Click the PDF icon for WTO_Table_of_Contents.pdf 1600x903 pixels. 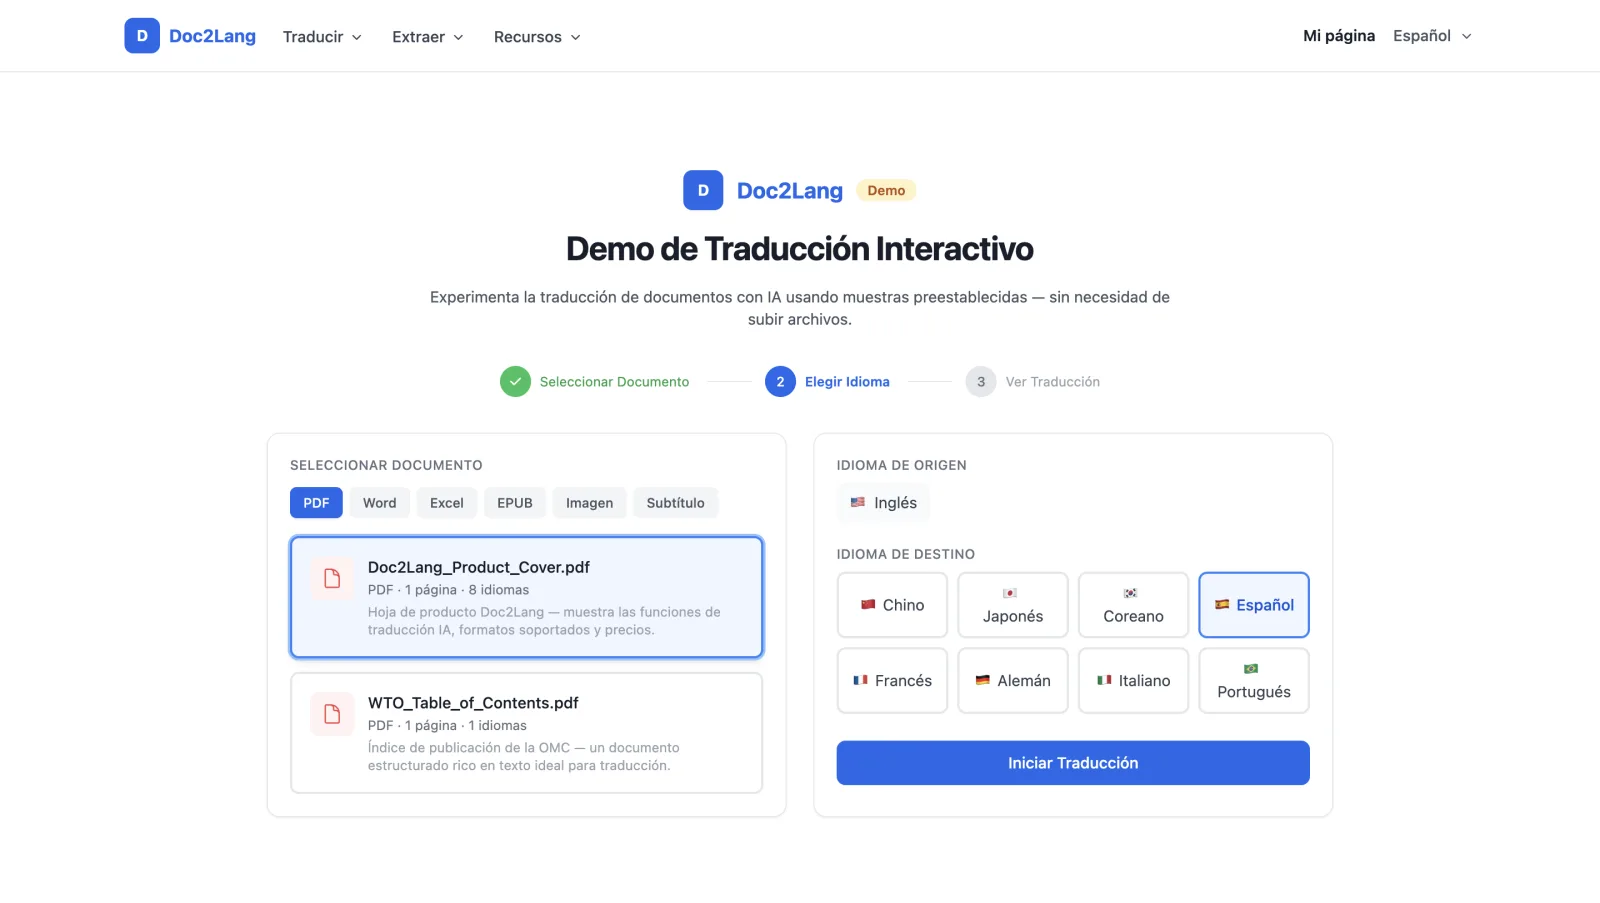(x=332, y=714)
